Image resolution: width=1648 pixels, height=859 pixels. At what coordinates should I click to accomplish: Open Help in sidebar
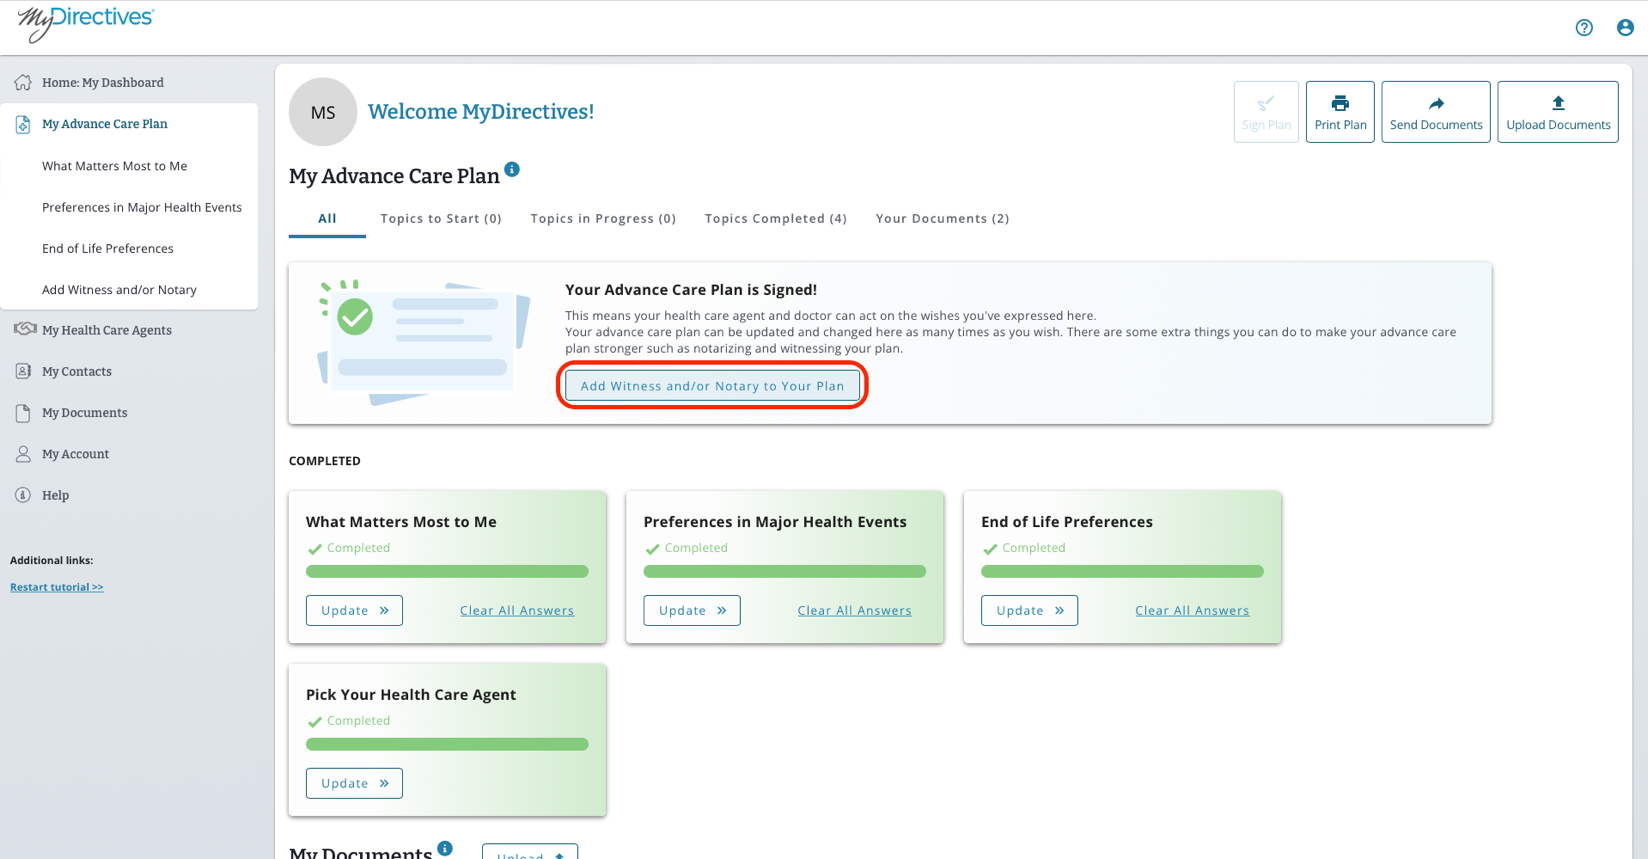click(x=56, y=495)
